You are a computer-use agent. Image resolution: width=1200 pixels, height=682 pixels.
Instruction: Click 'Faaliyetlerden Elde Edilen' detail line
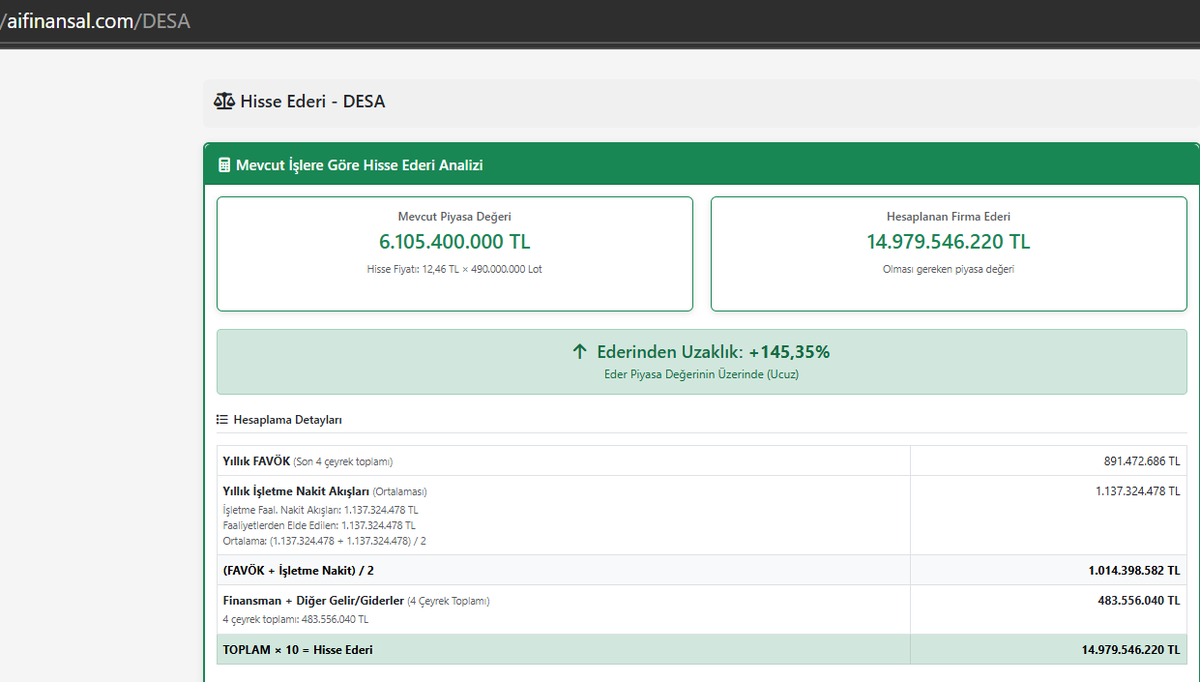(319, 525)
